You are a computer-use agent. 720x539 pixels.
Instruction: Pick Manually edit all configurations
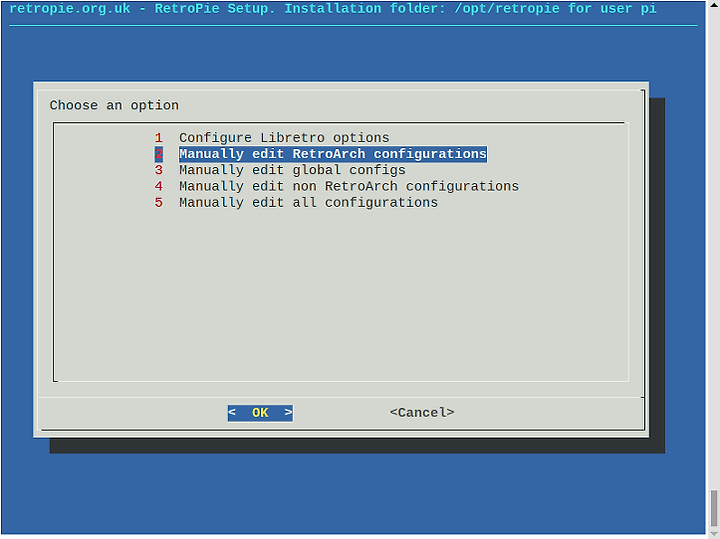pyautogui.click(x=308, y=202)
